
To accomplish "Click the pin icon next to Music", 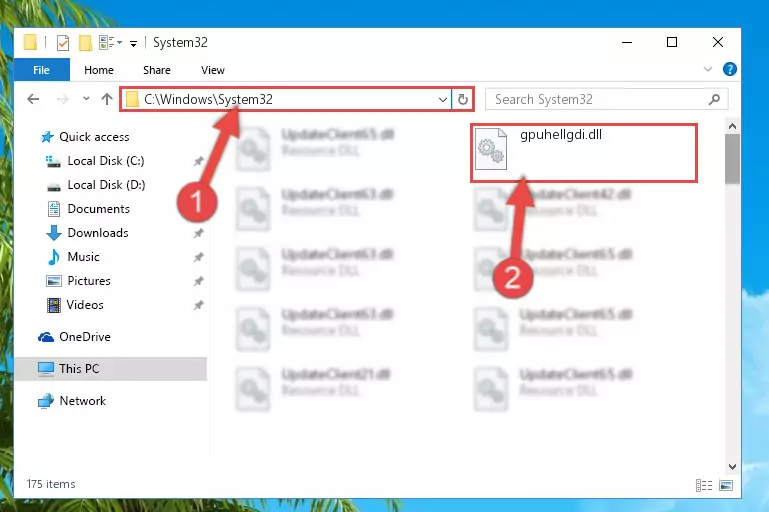I will tap(198, 257).
